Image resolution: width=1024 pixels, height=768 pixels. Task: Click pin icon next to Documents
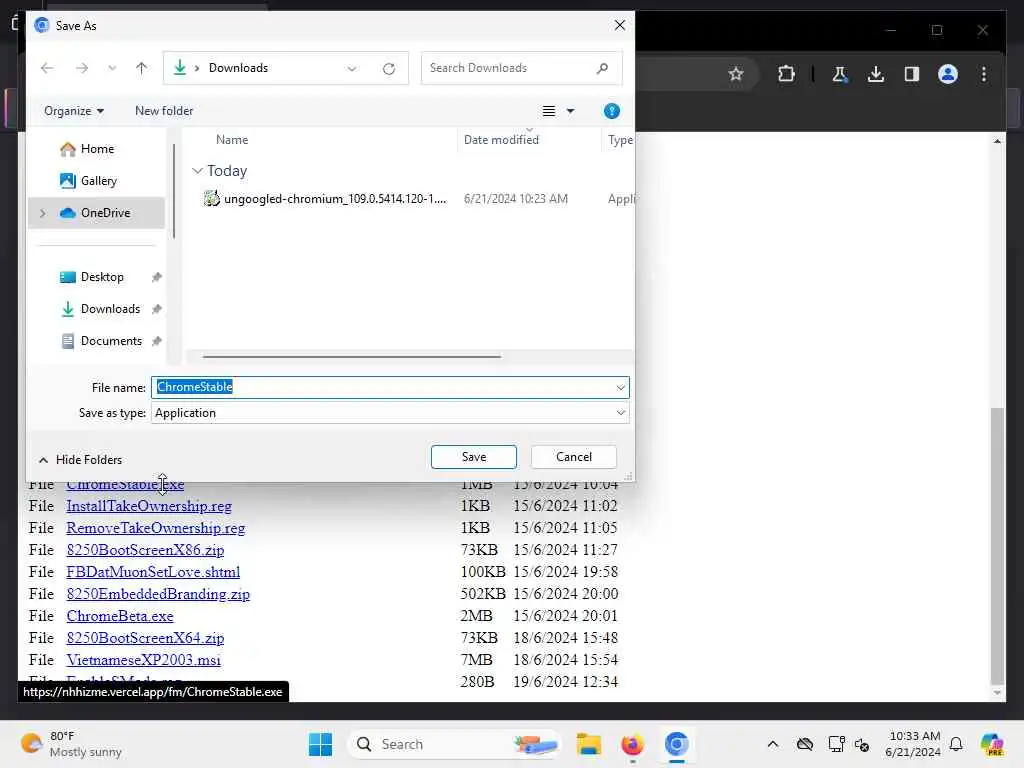pos(157,341)
